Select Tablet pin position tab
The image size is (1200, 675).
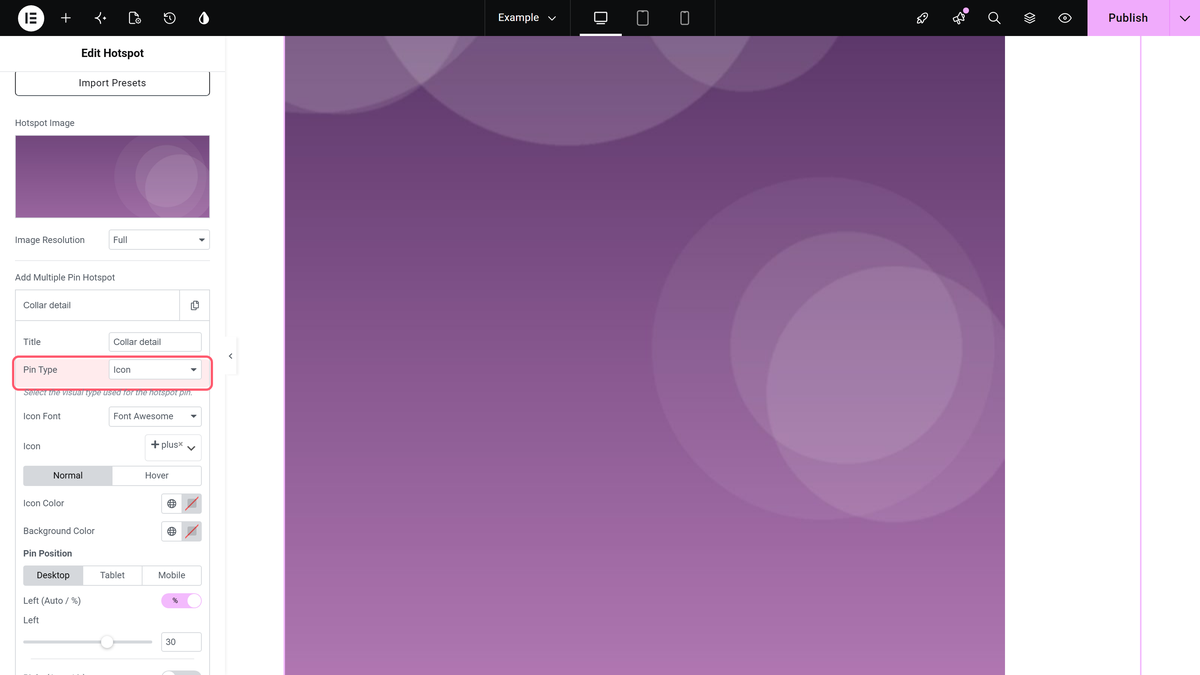tap(113, 575)
